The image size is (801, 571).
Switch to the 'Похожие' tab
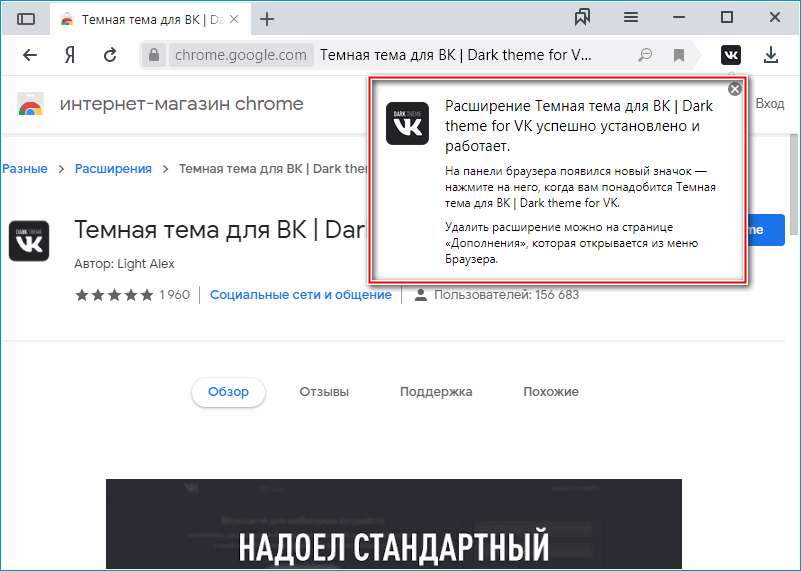pos(551,392)
